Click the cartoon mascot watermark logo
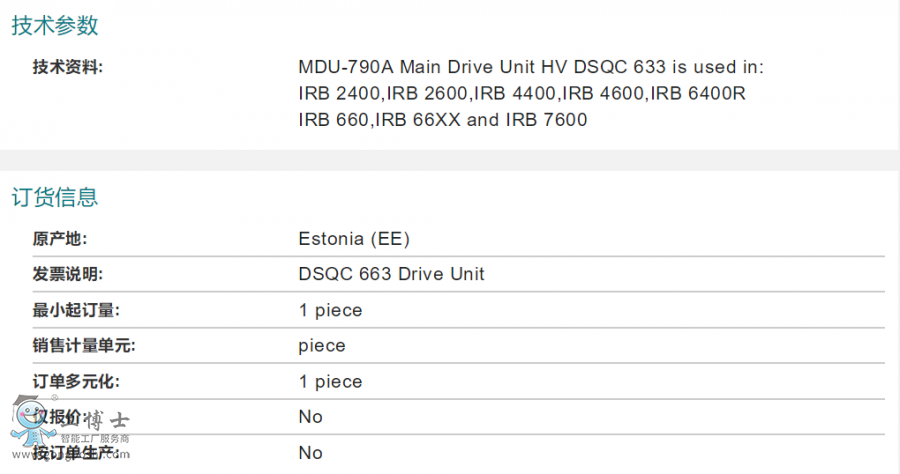The height and width of the screenshot is (474, 900). click(x=33, y=422)
